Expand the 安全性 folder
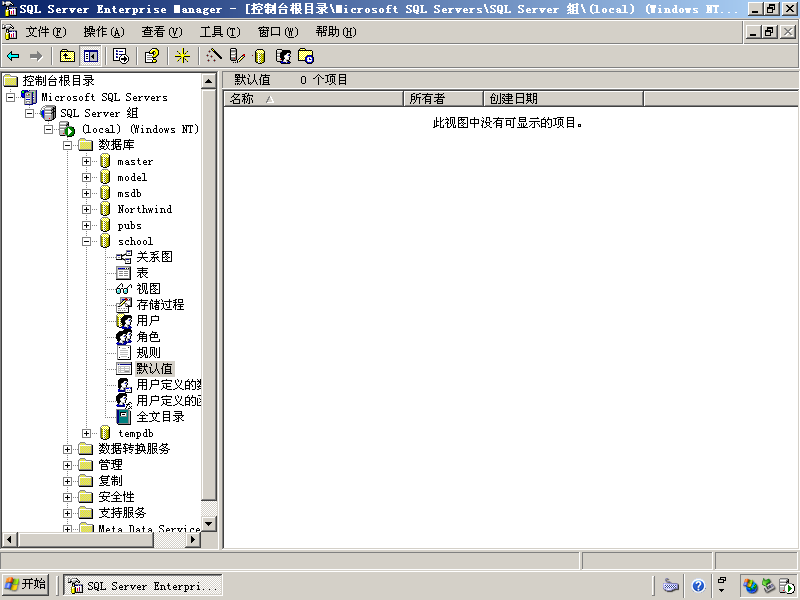 pyautogui.click(x=67, y=497)
